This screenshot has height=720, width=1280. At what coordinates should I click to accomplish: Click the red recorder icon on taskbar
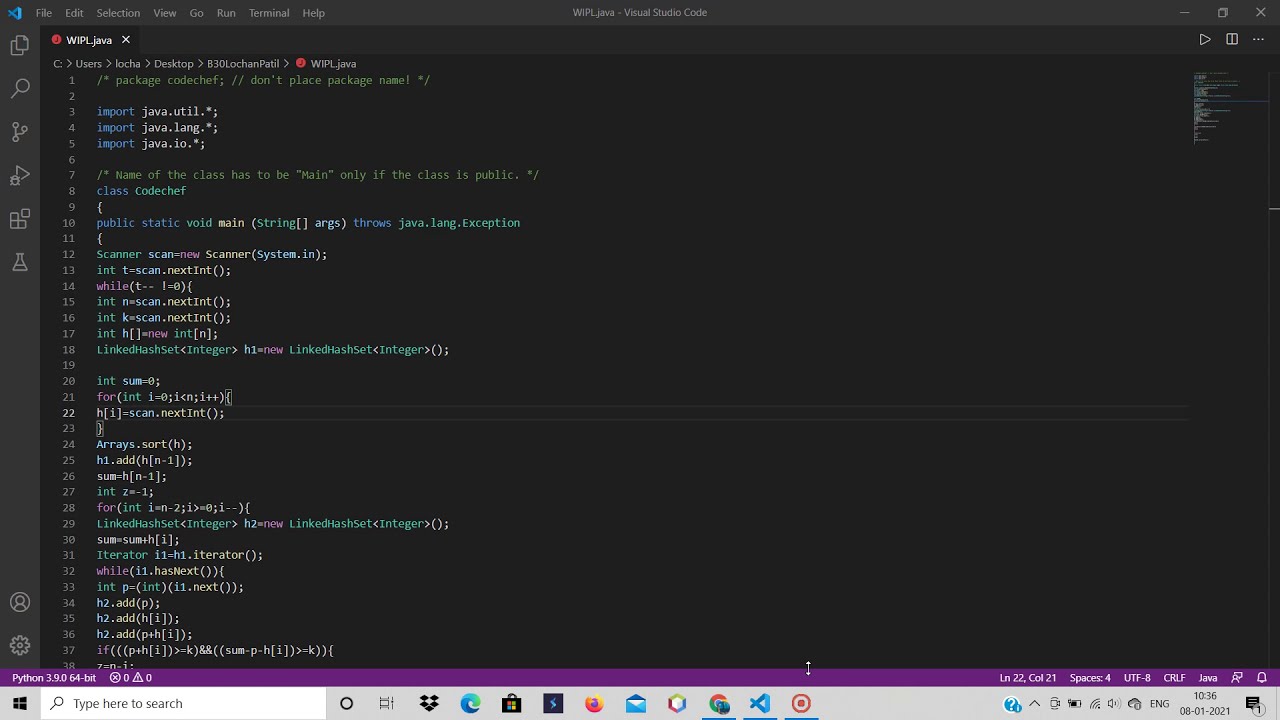click(x=801, y=704)
